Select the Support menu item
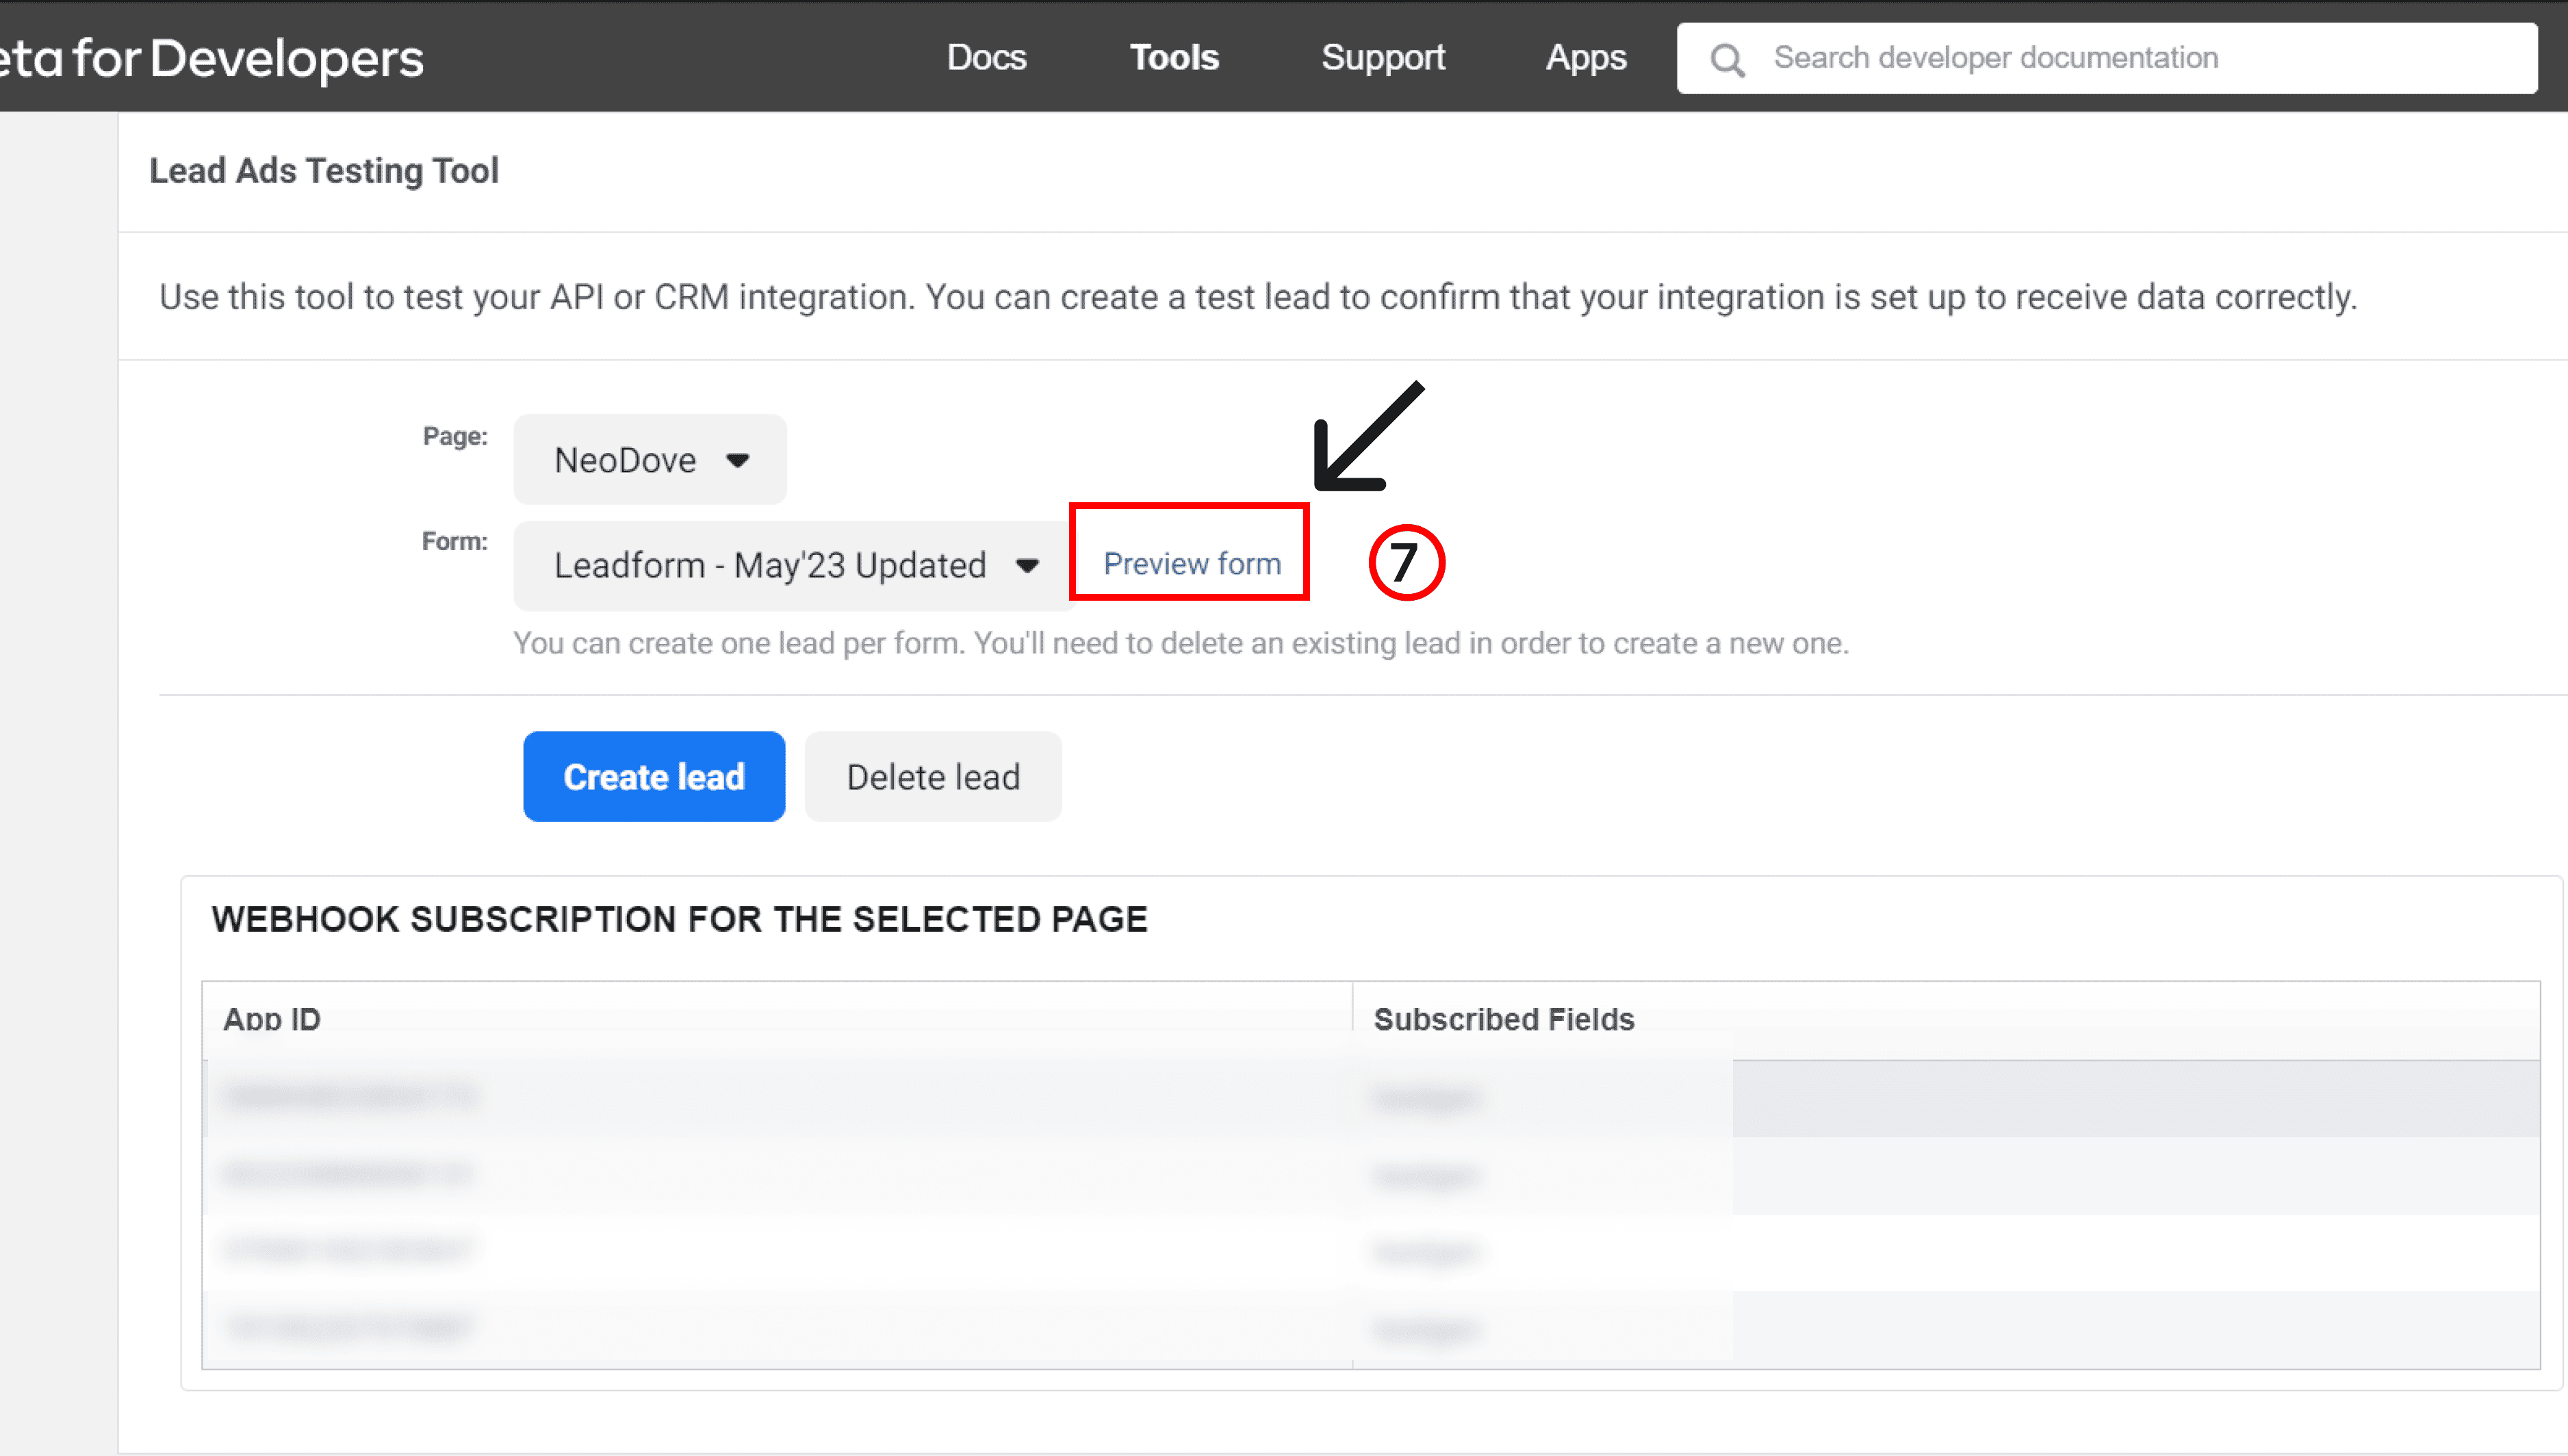 click(x=1383, y=57)
